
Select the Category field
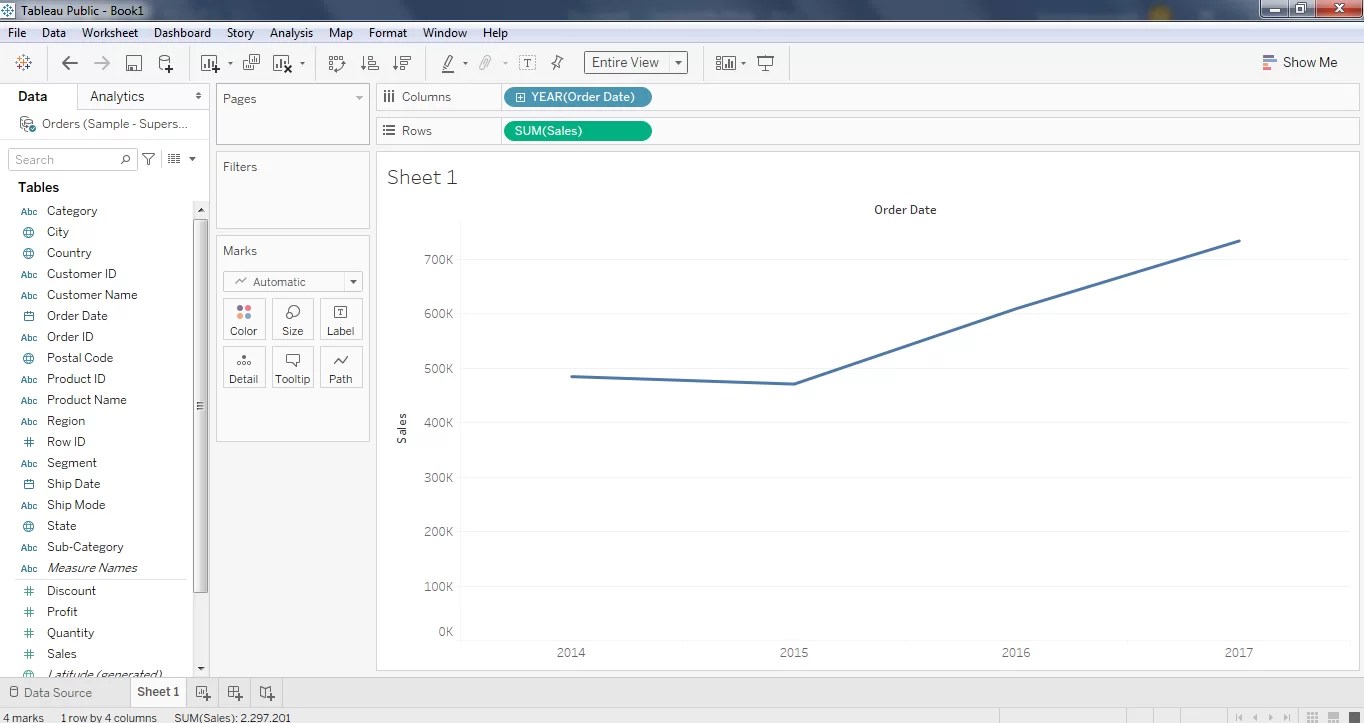click(72, 211)
